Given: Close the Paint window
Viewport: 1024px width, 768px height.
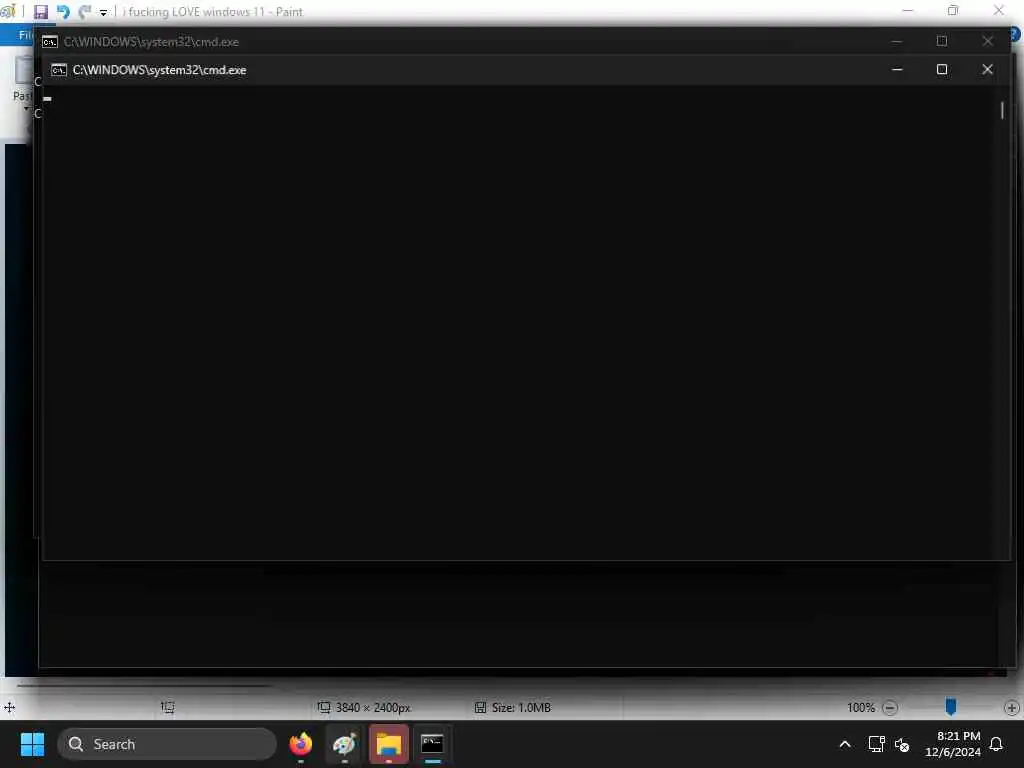Looking at the screenshot, I should tap(999, 10).
